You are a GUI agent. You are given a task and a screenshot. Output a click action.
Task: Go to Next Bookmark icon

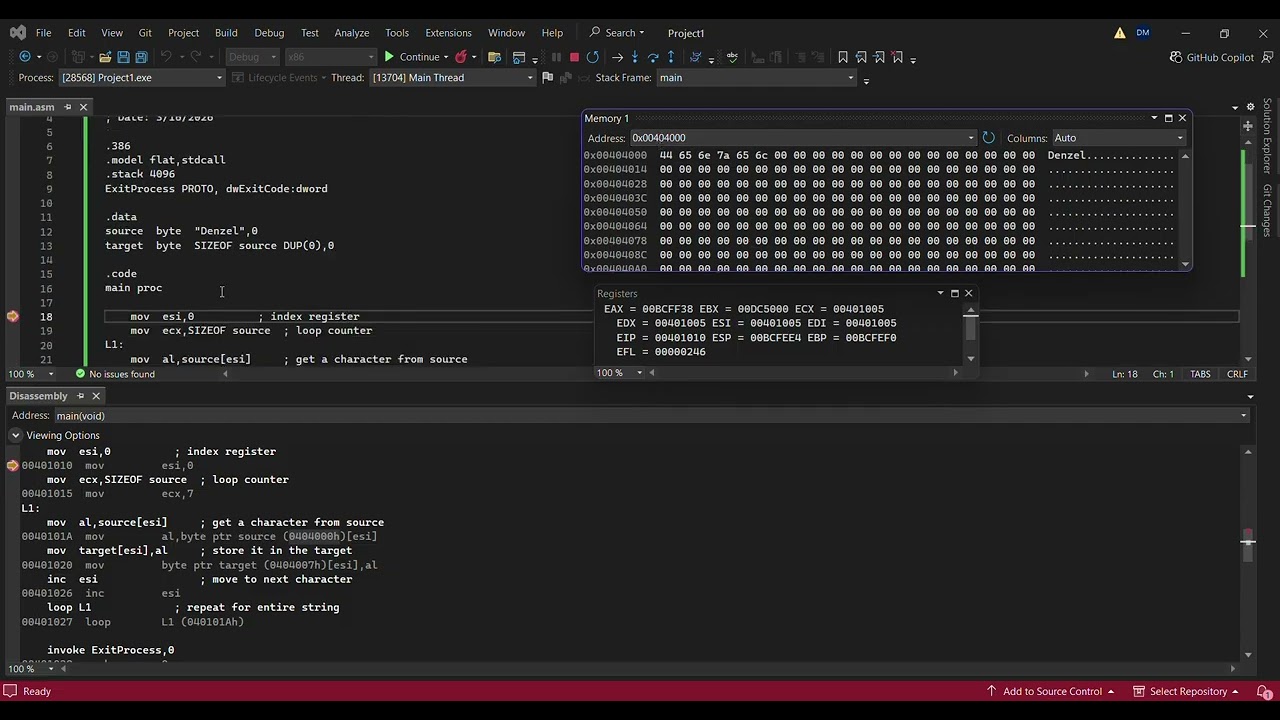(x=879, y=57)
